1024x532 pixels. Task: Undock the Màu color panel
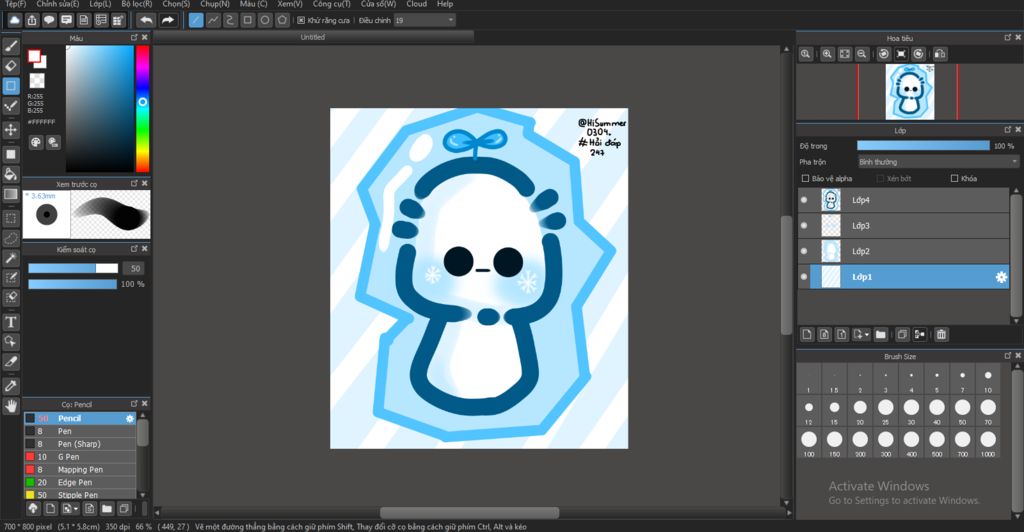click(x=135, y=38)
